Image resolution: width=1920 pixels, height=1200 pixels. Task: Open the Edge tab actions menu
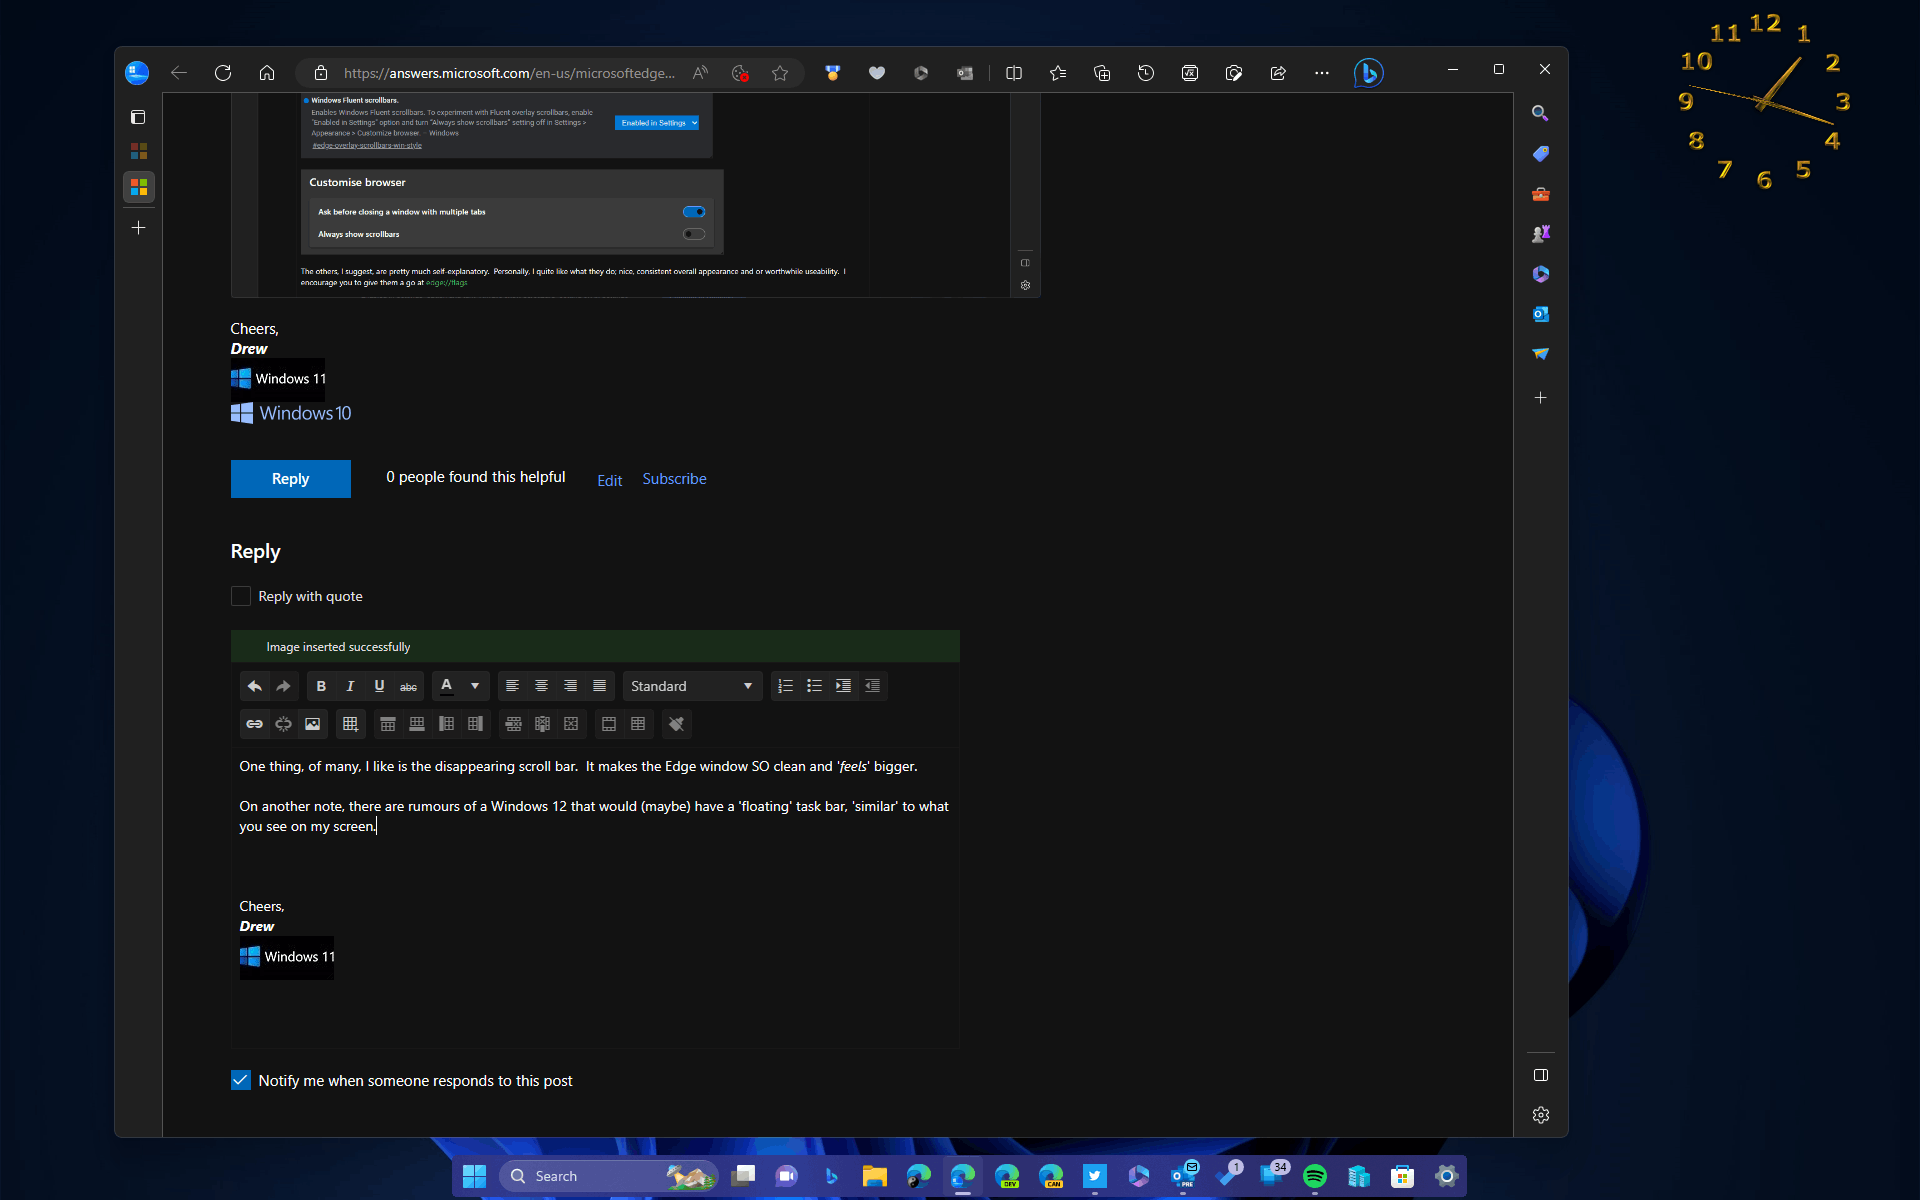138,117
